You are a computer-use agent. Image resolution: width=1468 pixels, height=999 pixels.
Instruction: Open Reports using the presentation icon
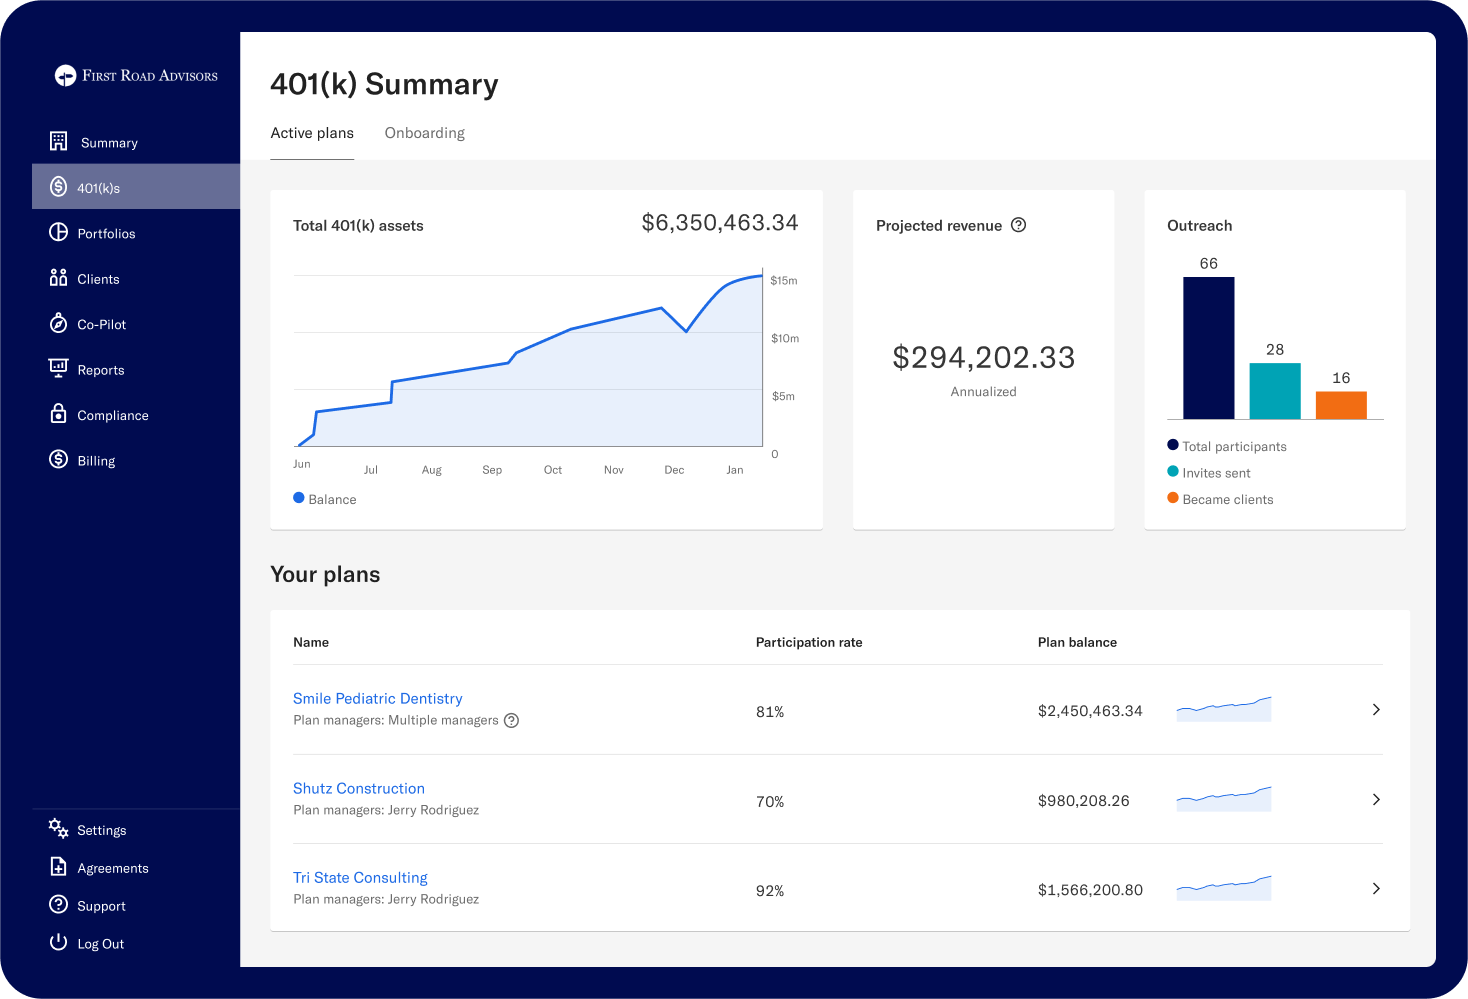tap(59, 368)
